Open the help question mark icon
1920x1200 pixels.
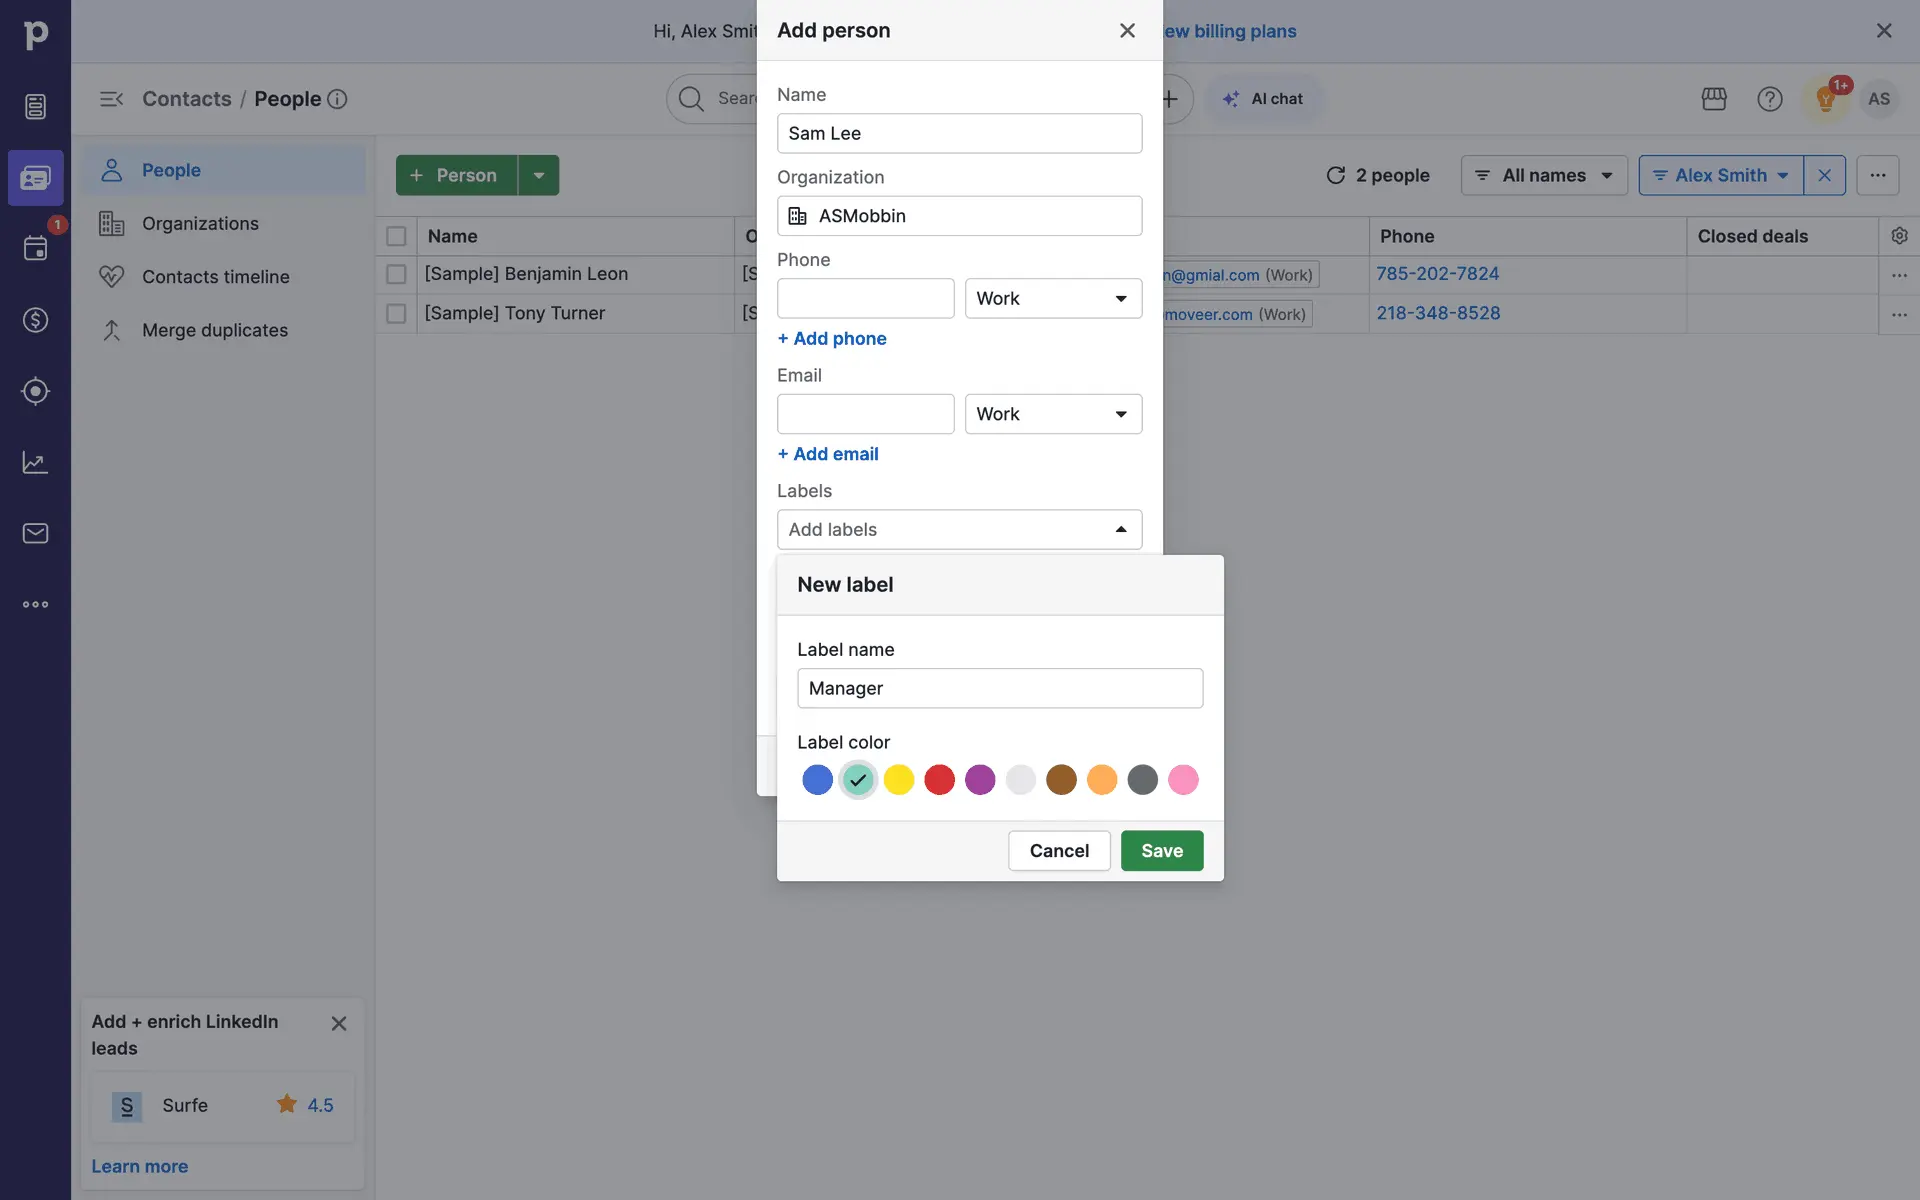[1769, 99]
